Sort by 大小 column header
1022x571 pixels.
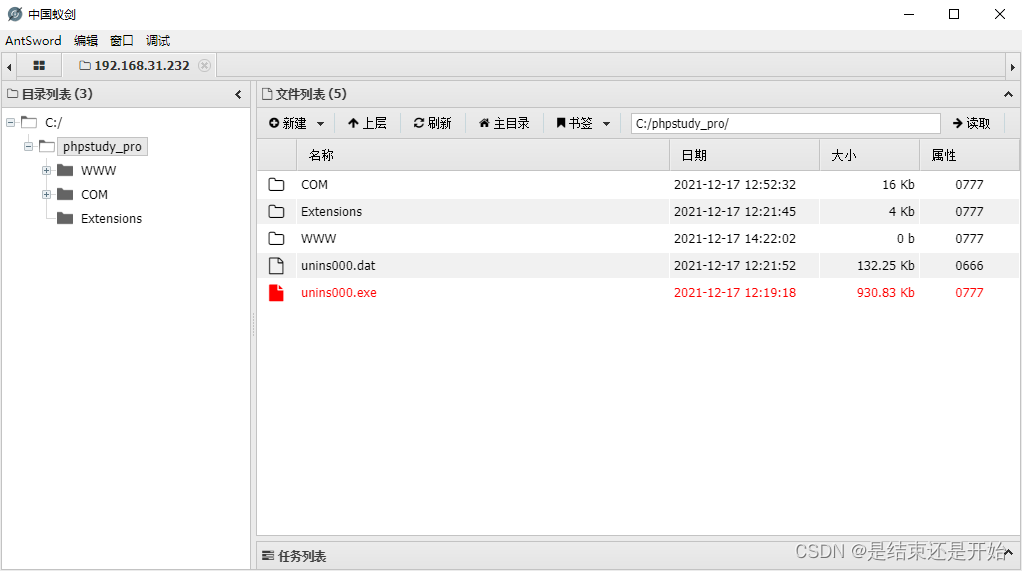869,155
